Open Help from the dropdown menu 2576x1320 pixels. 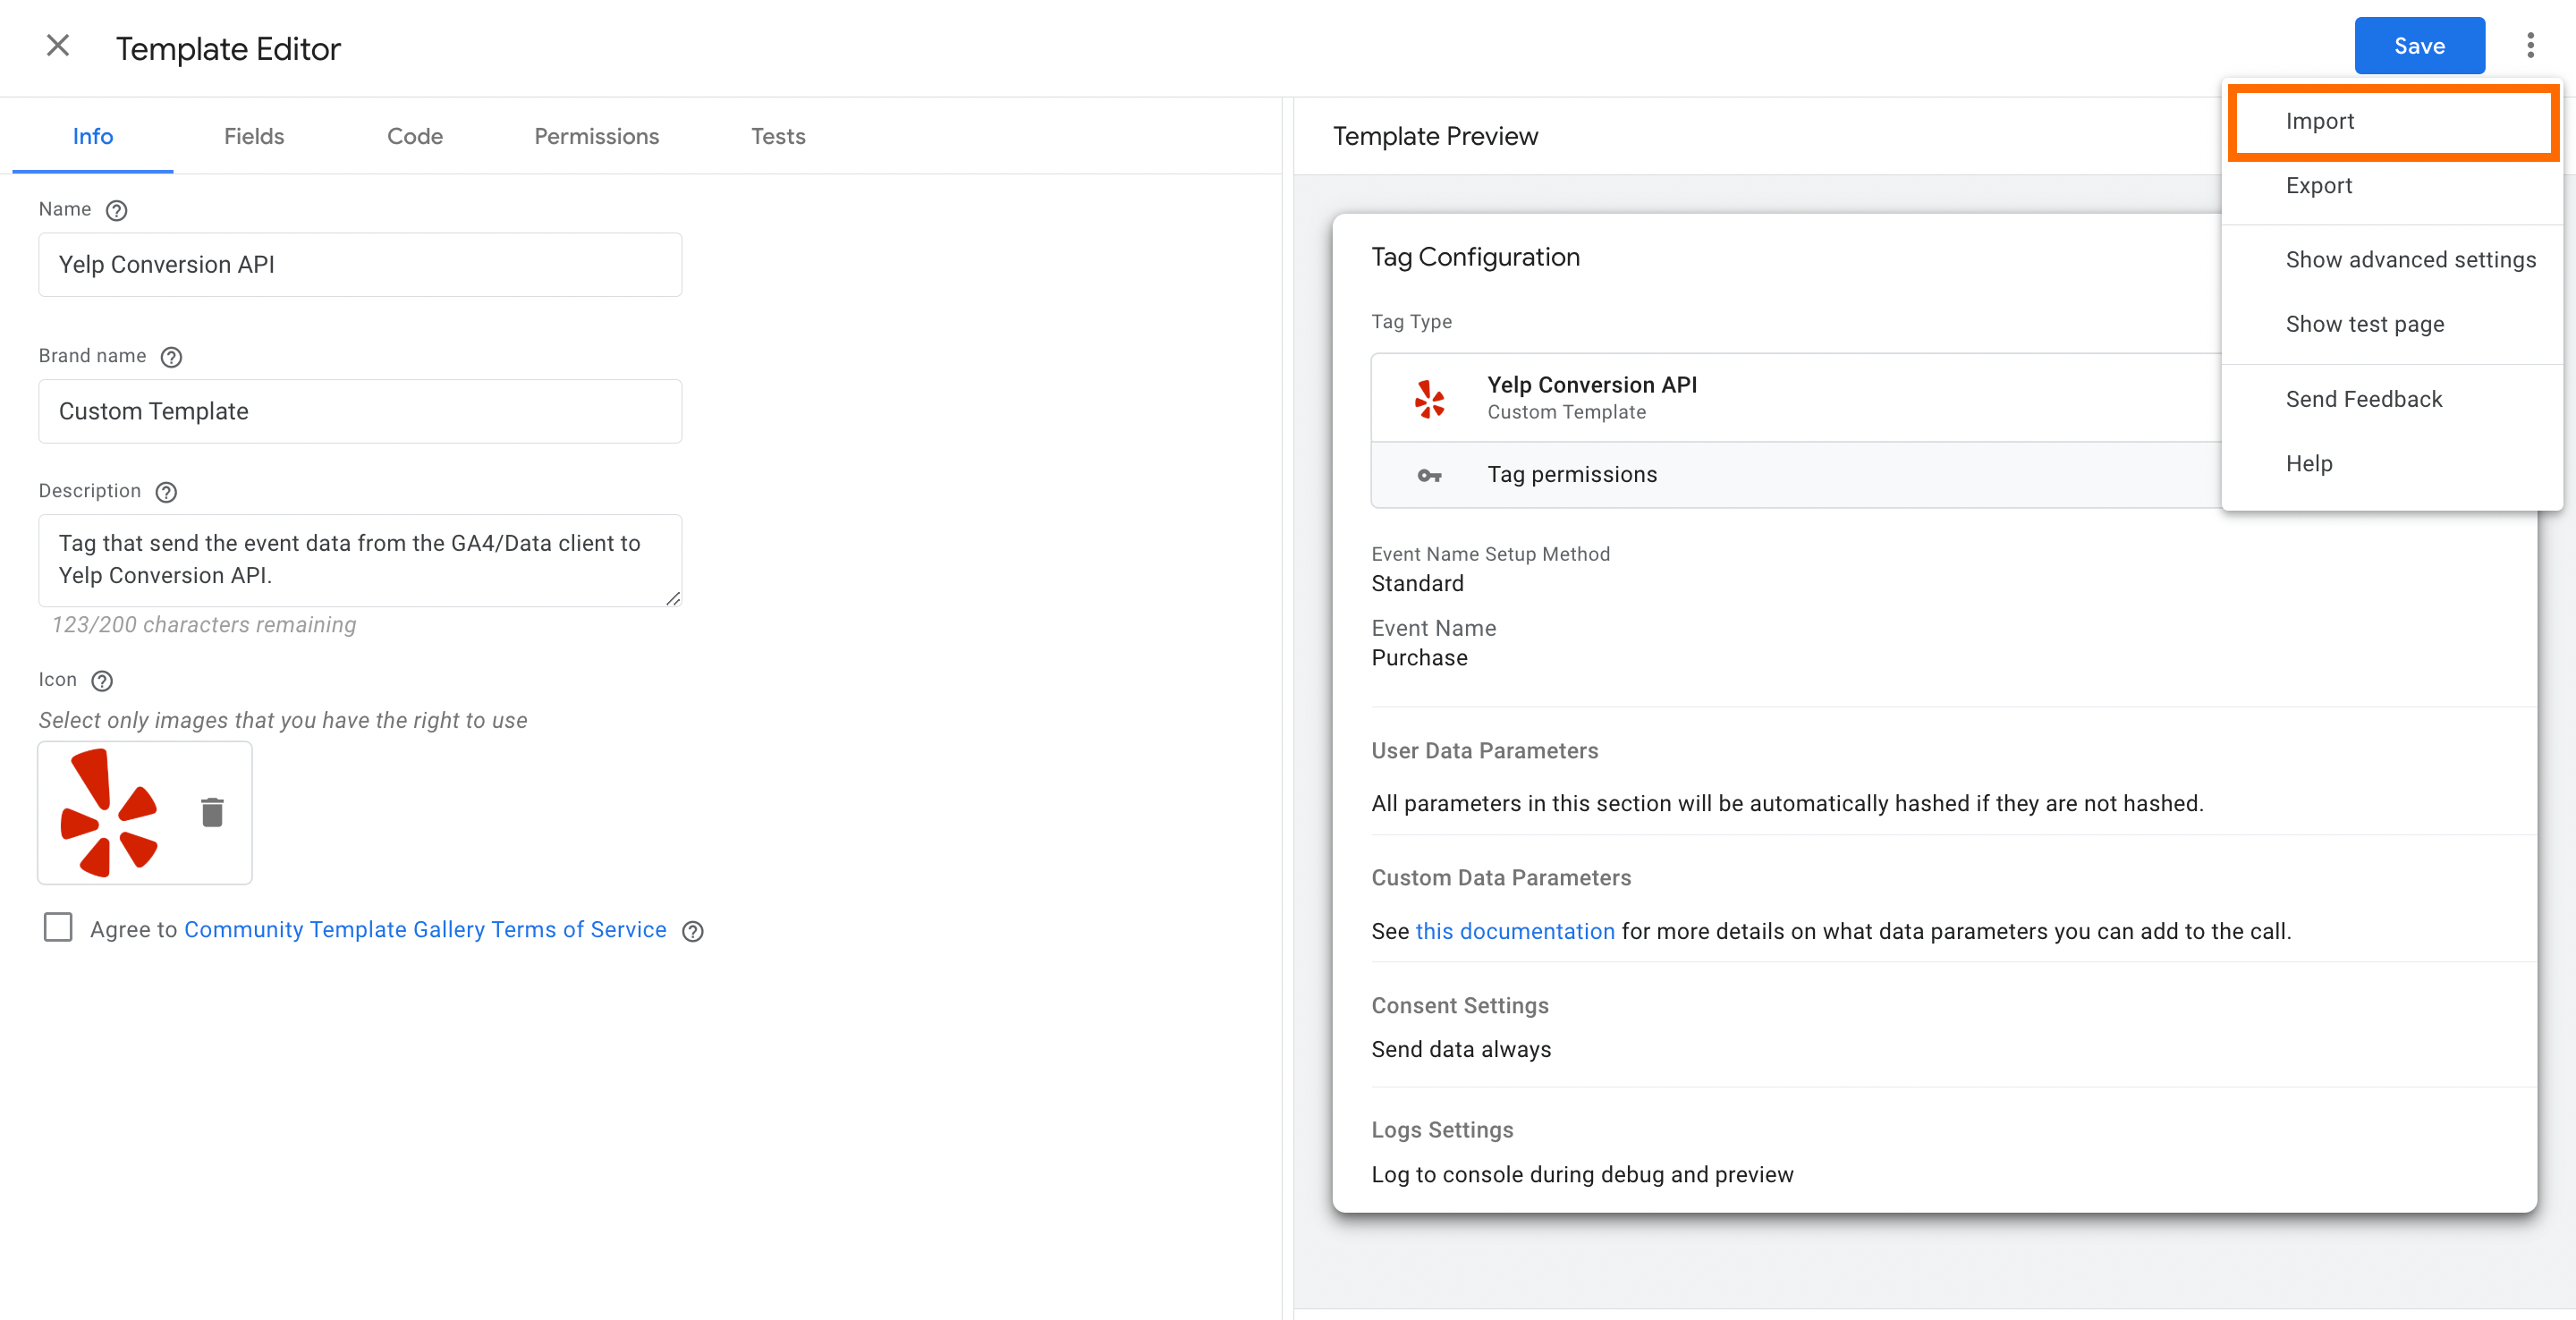[x=2392, y=464]
